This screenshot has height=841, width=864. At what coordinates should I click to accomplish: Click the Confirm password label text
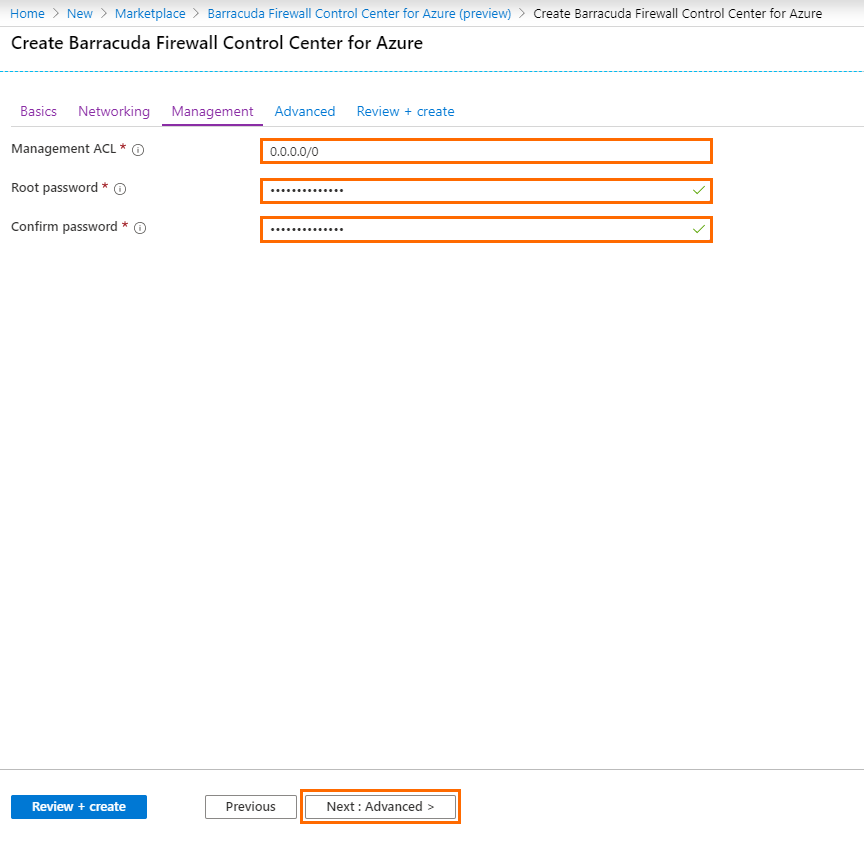click(x=64, y=227)
